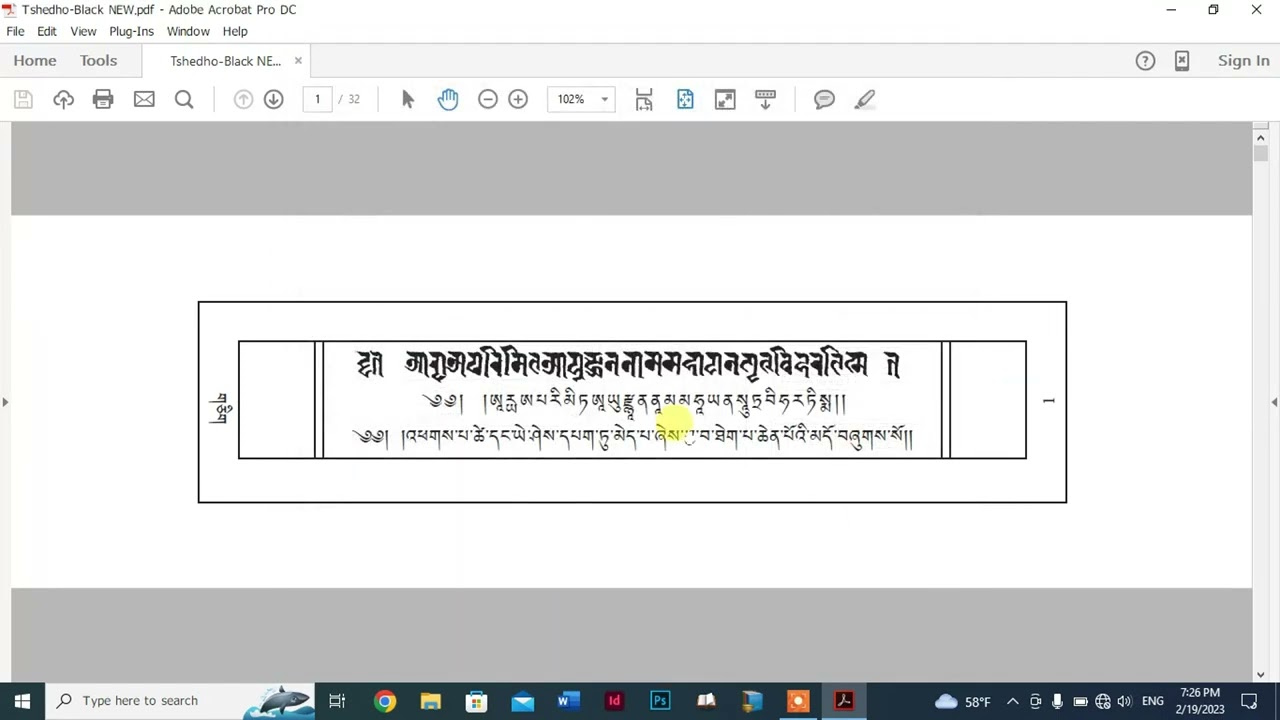Click scrollbar up arrow
Image resolution: width=1280 pixels, height=720 pixels.
[x=1260, y=137]
